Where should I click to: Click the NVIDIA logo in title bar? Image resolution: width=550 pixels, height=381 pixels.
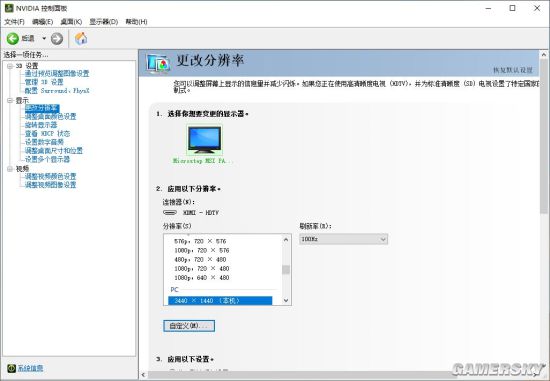tap(9, 8)
